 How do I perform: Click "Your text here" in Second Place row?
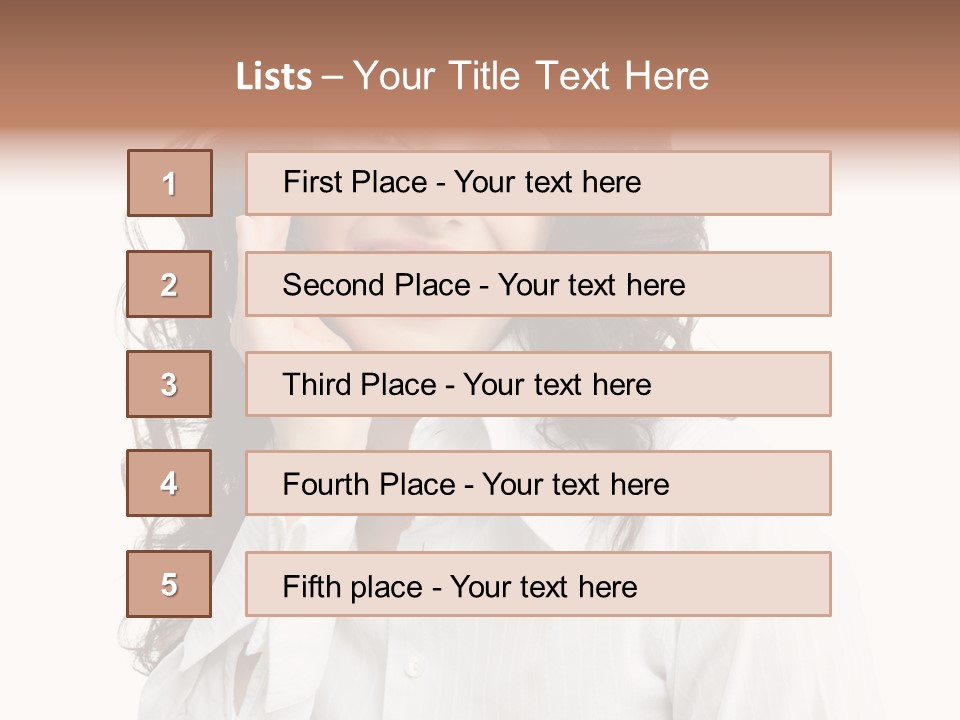(591, 285)
